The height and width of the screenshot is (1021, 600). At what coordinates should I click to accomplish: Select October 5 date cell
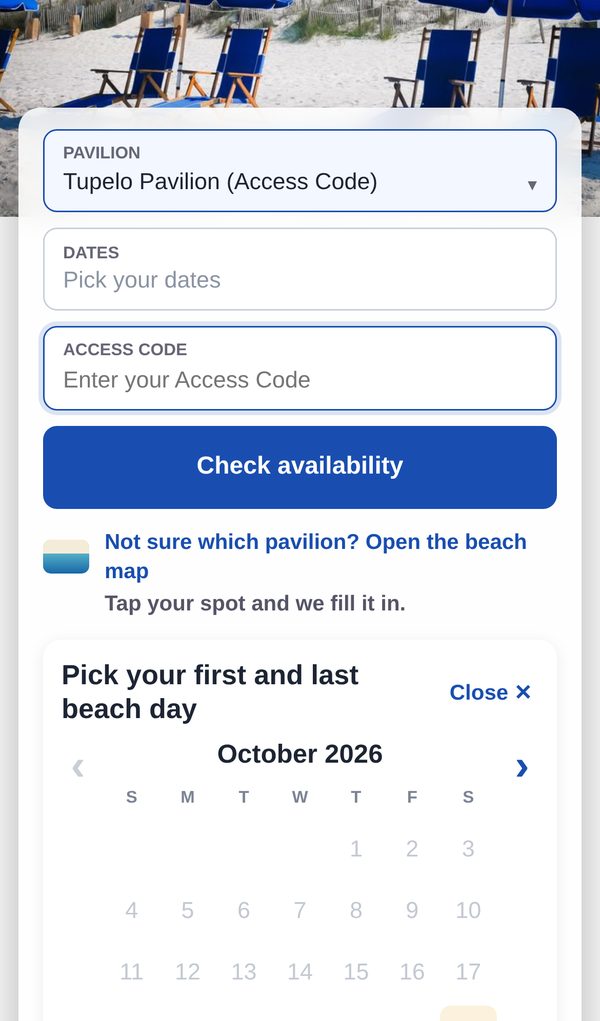[188, 910]
